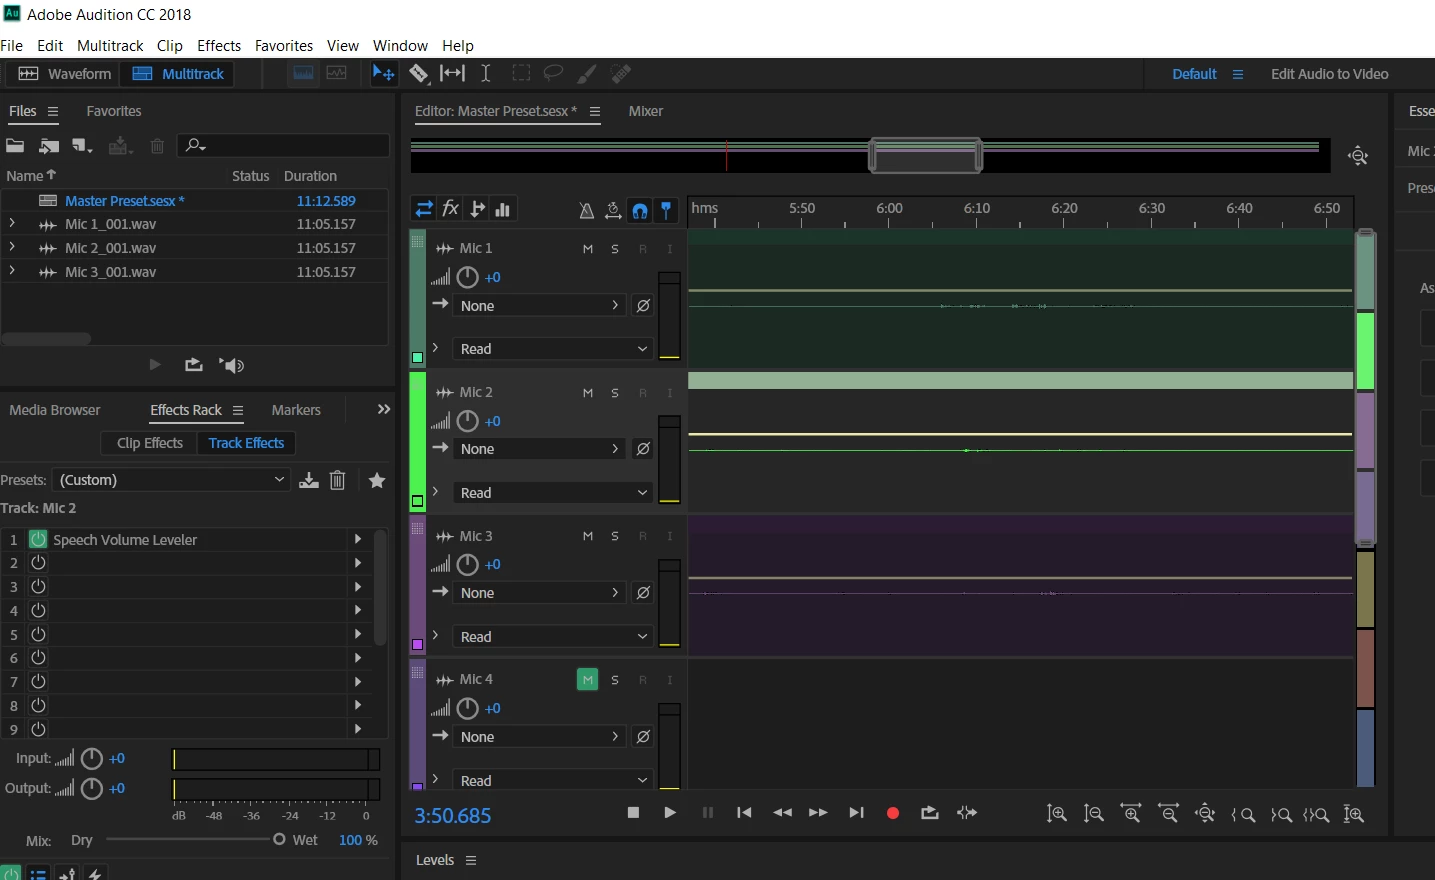Click favorite star icon in Effects Rack
Image resolution: width=1435 pixels, height=880 pixels.
[x=377, y=480]
